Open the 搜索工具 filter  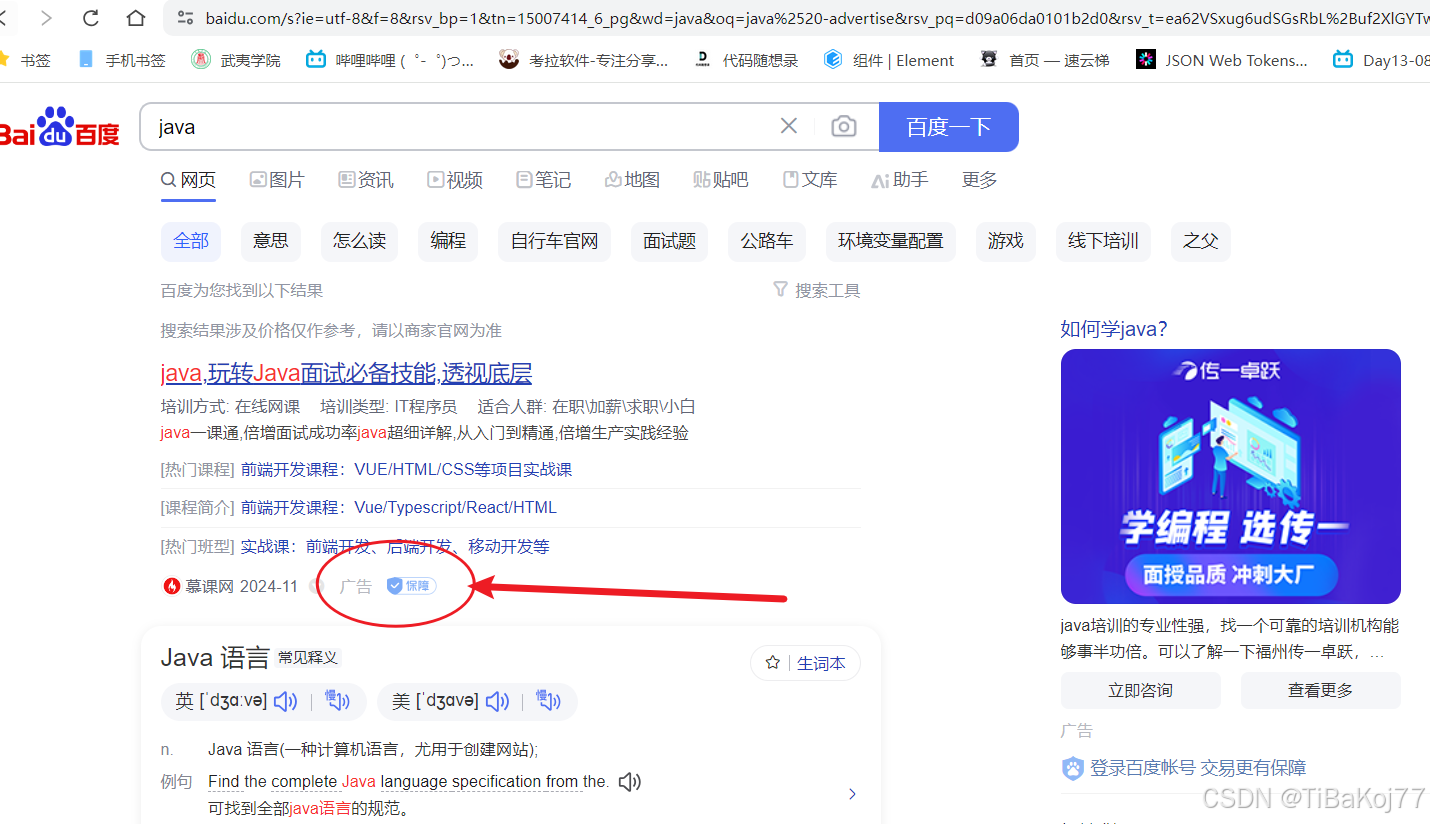click(816, 291)
